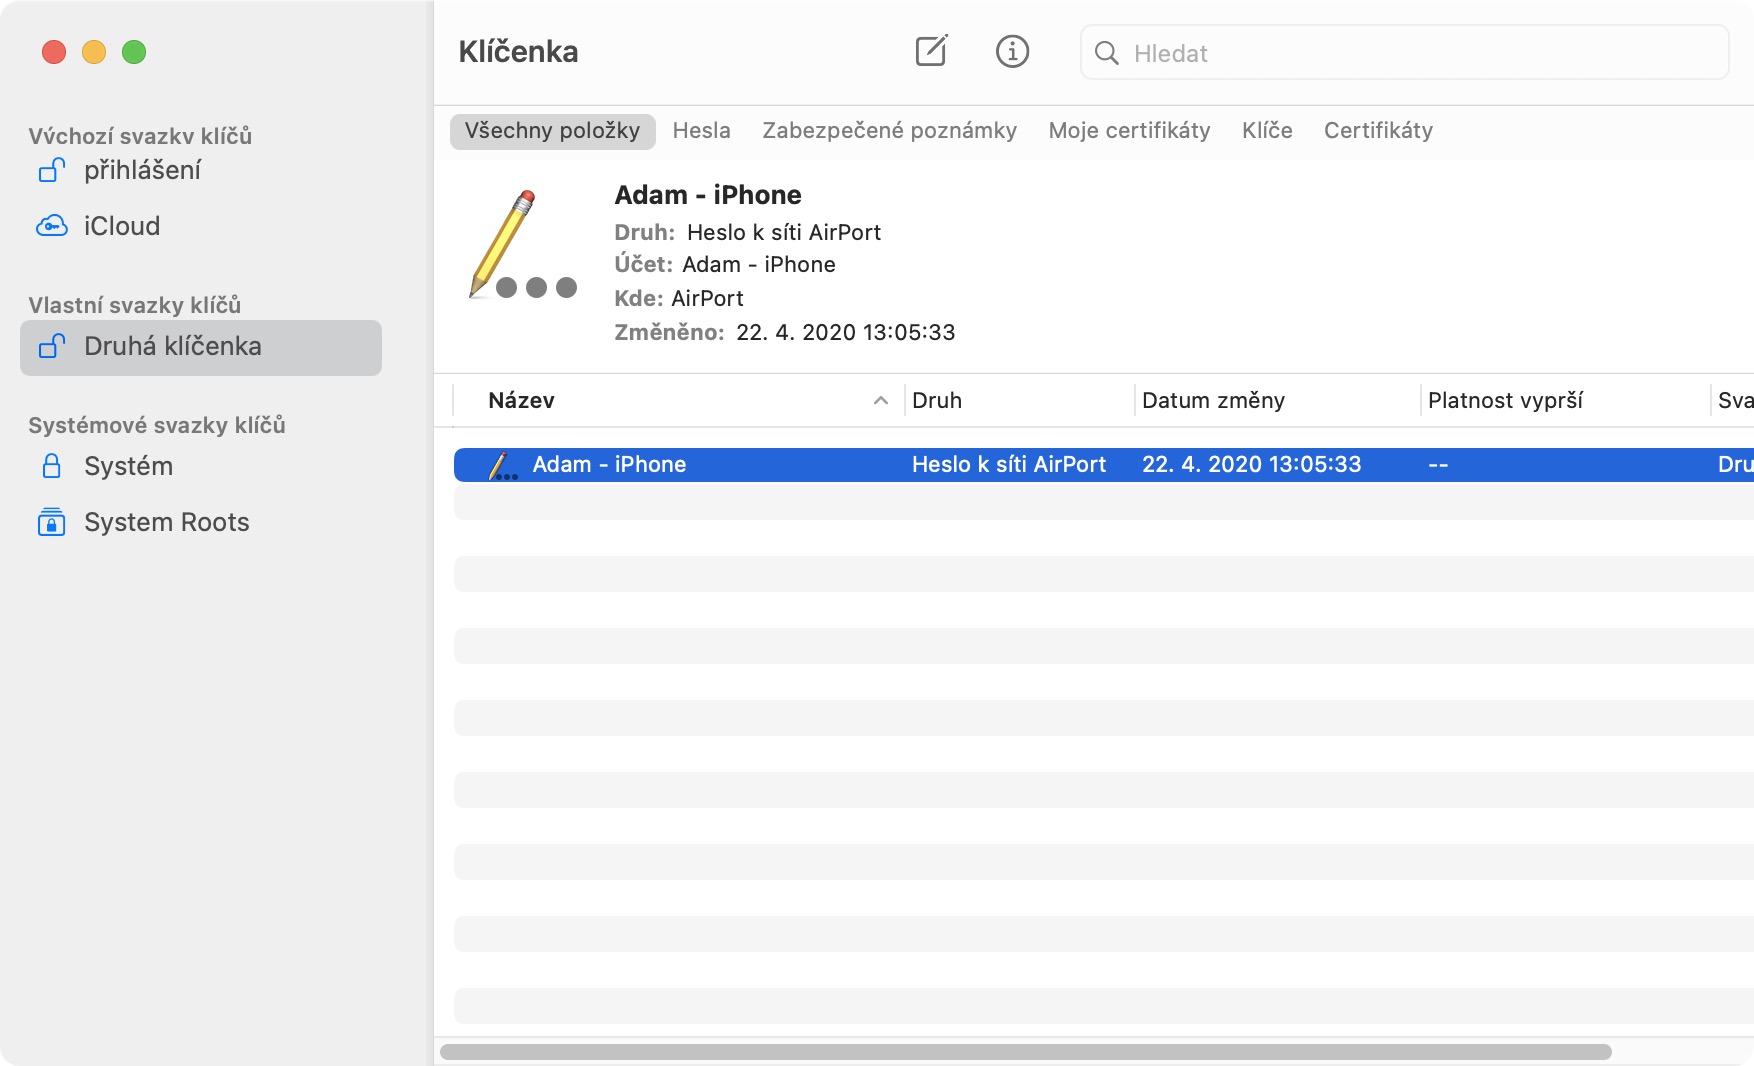Open Zabezpečené poznámky tab
Viewport: 1754px width, 1066px height.
click(889, 131)
